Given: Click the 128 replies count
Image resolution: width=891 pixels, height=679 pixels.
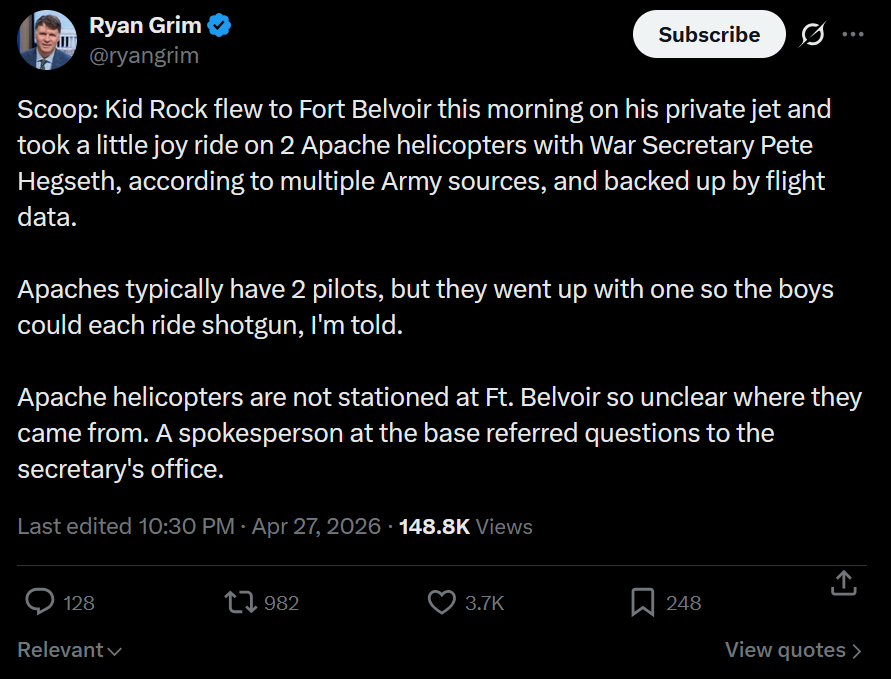Looking at the screenshot, I should (x=79, y=603).
